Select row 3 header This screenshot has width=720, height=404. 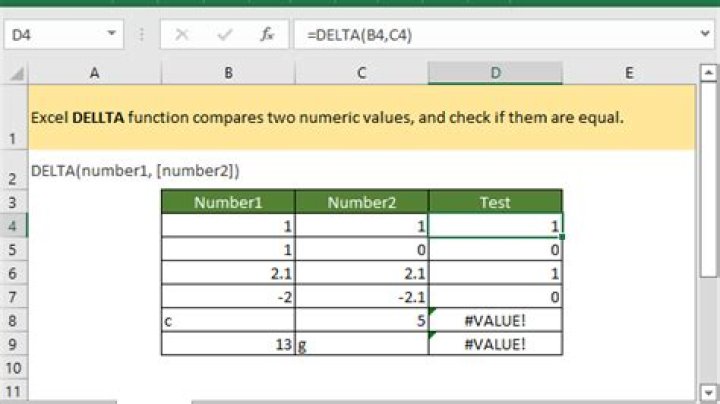[x=14, y=202]
